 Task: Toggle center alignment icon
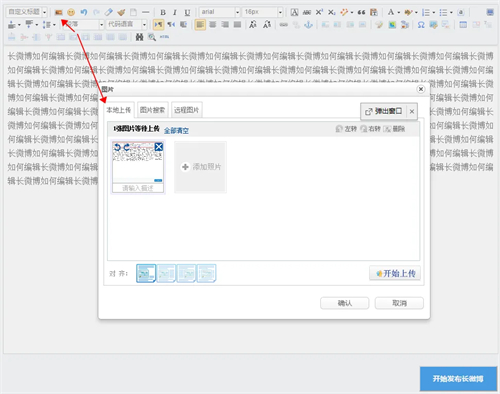pos(212,25)
